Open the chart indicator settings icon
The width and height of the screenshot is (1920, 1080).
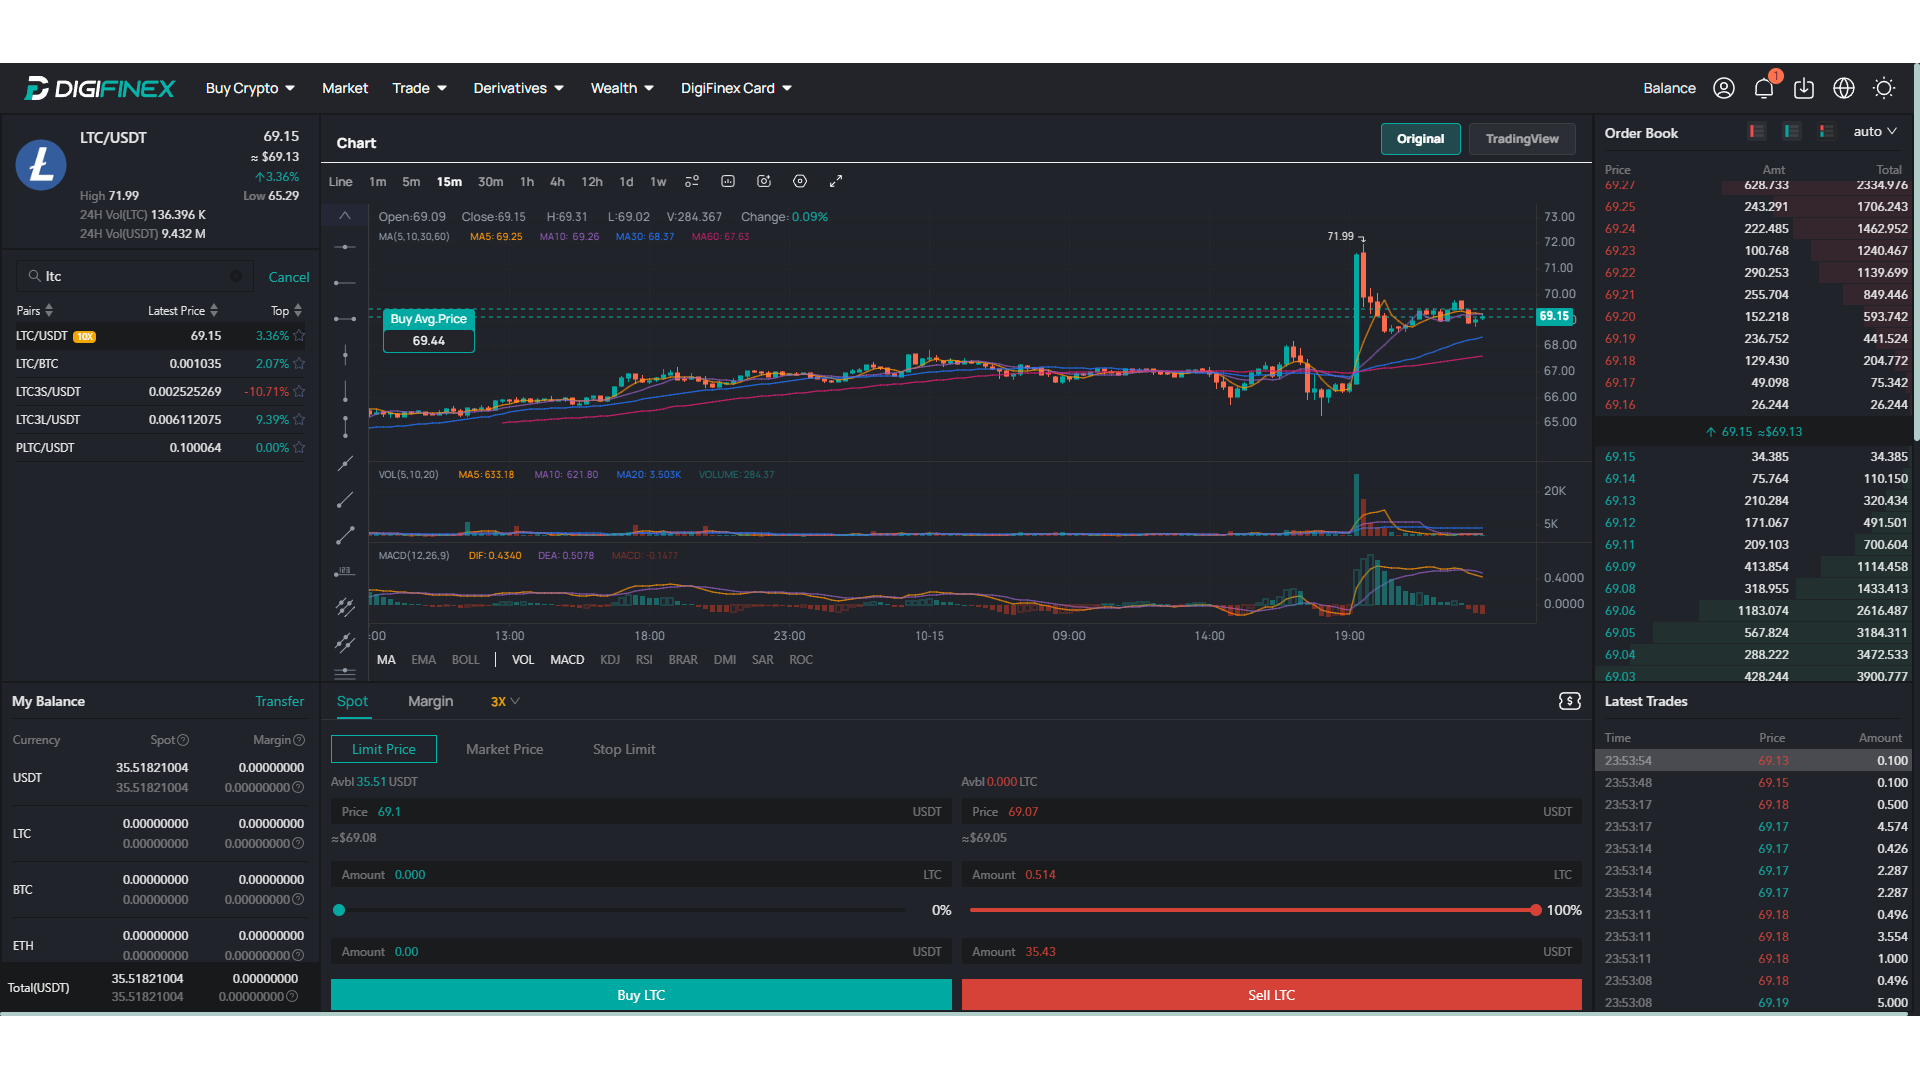(692, 181)
